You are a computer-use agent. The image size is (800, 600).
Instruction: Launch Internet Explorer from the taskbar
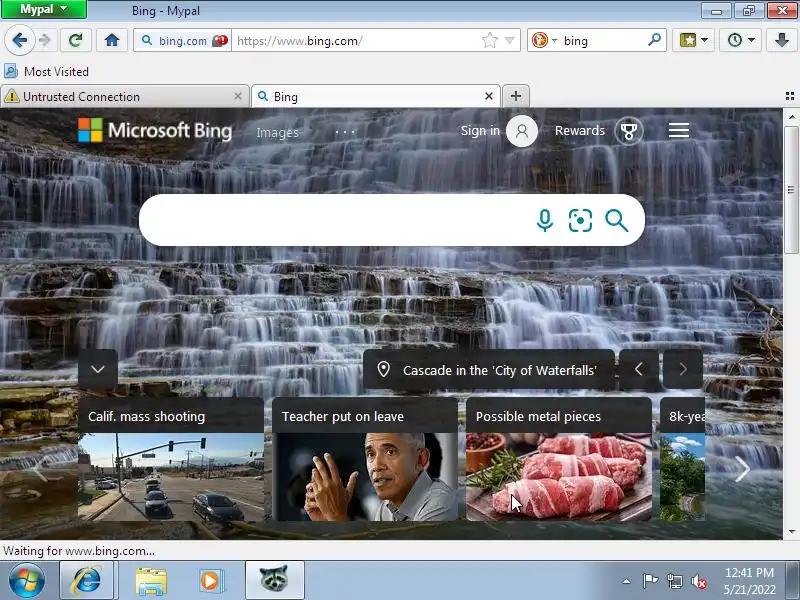click(x=87, y=581)
